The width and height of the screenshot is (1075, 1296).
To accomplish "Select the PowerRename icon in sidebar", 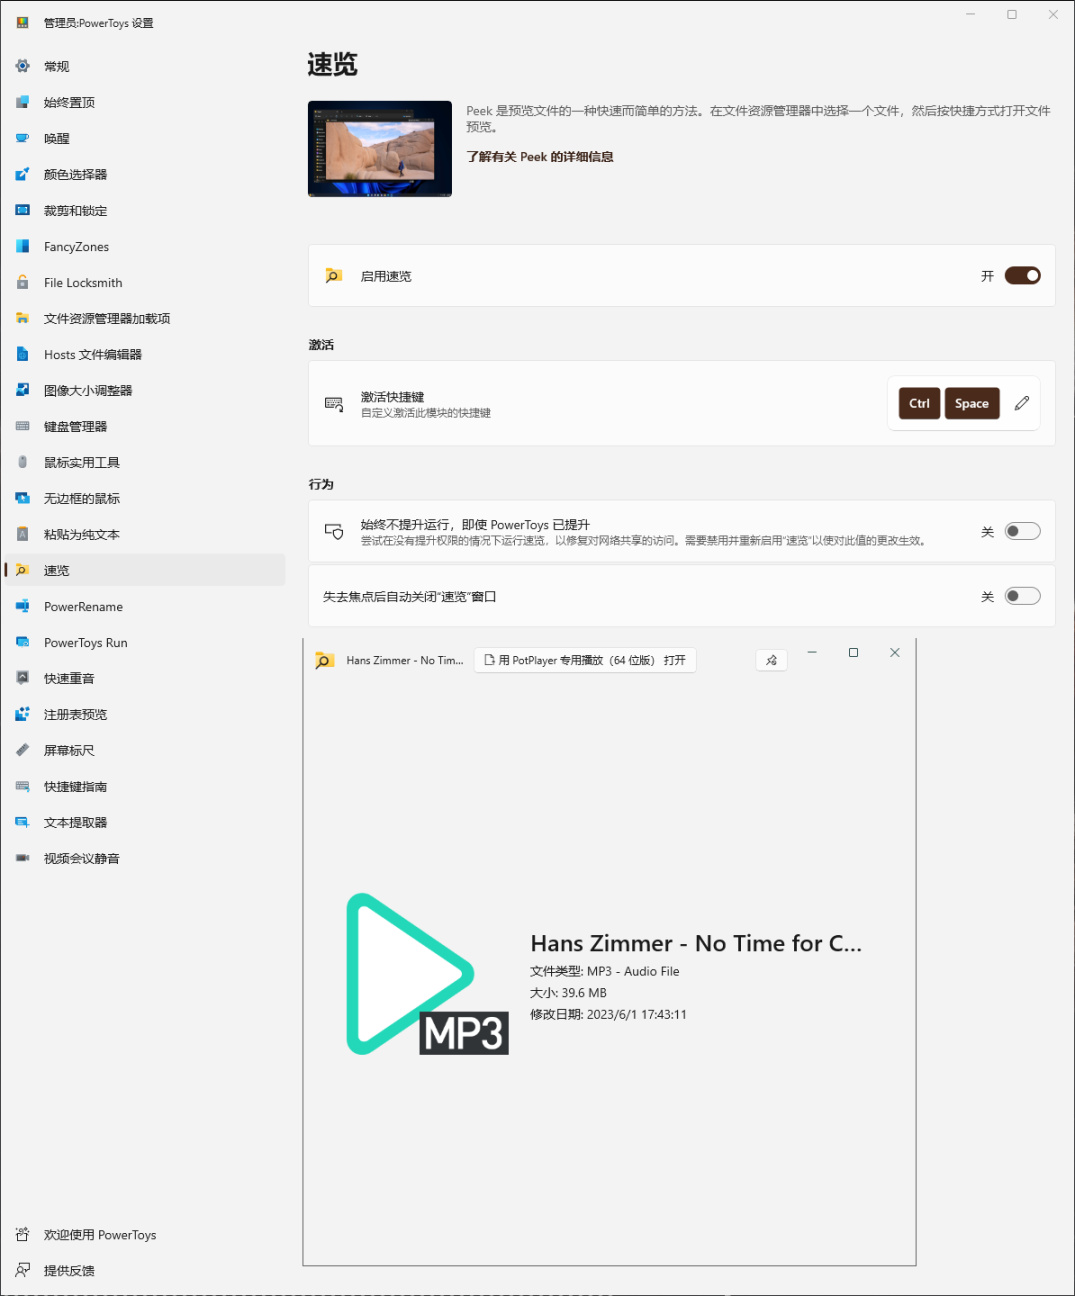I will (22, 606).
